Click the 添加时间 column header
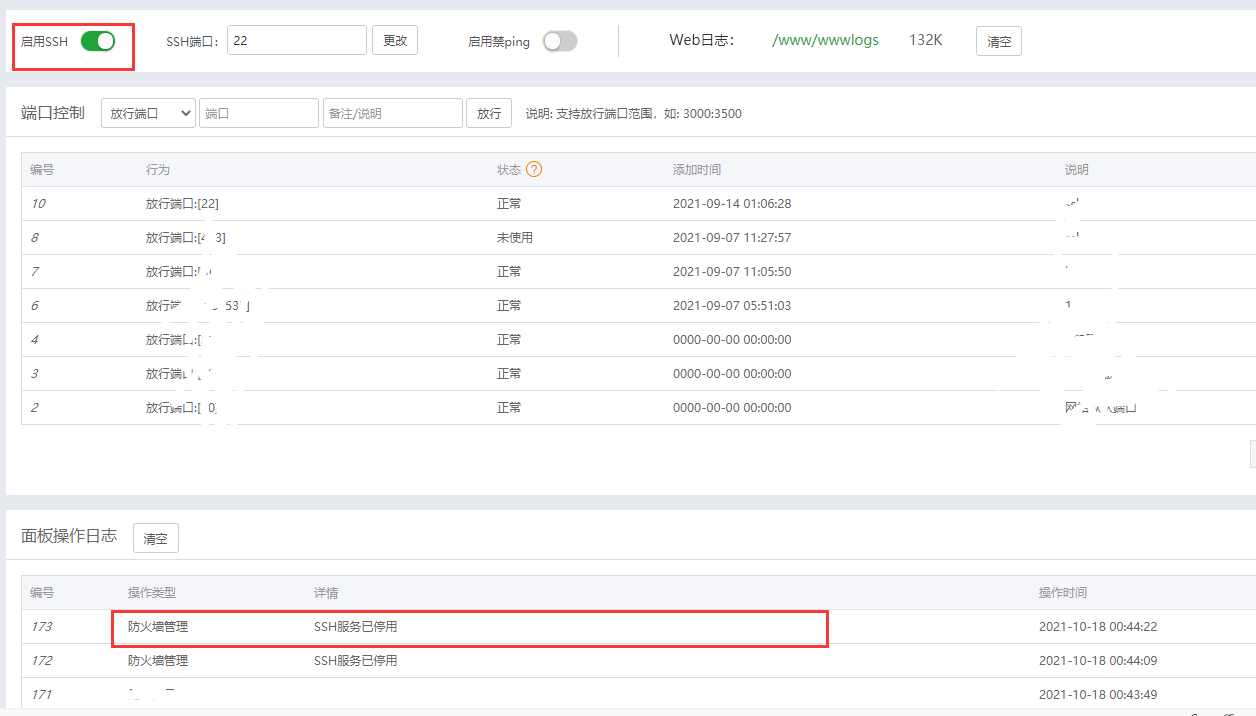This screenshot has height=716, width=1256. click(x=697, y=169)
